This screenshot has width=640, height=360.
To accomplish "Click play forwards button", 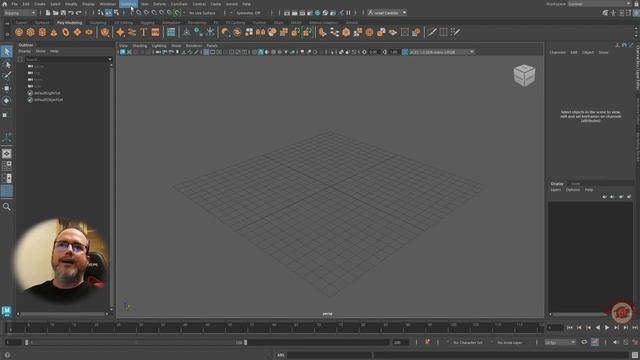I will (607, 327).
